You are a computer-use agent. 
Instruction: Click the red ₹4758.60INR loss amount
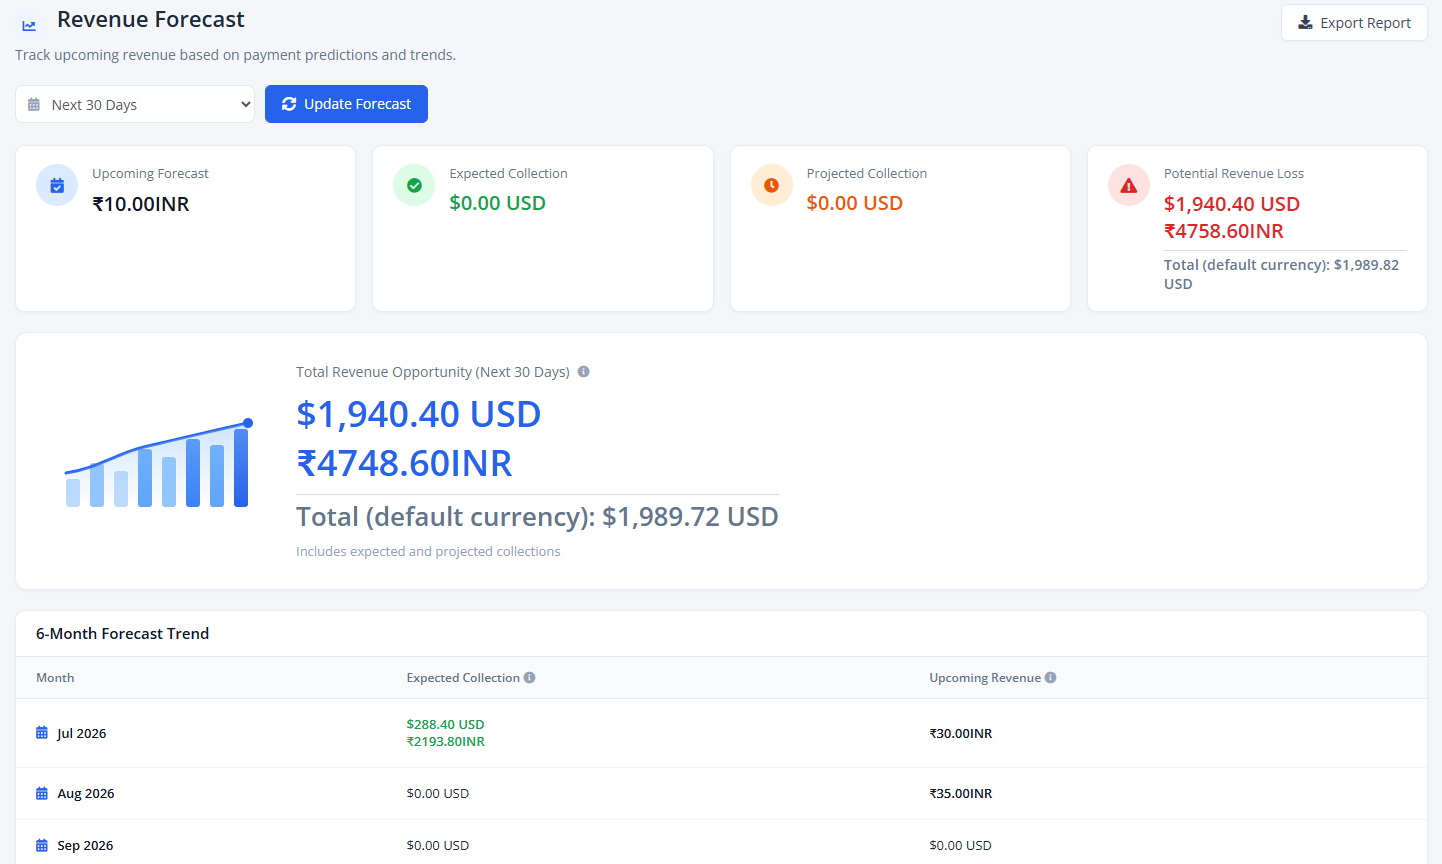pos(1224,231)
